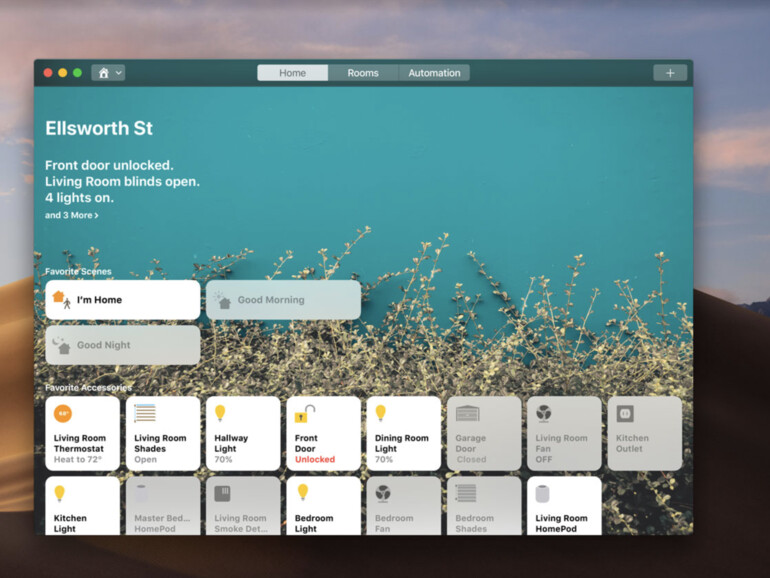Activate the I'm Home scene
The width and height of the screenshot is (770, 578).
point(123,300)
